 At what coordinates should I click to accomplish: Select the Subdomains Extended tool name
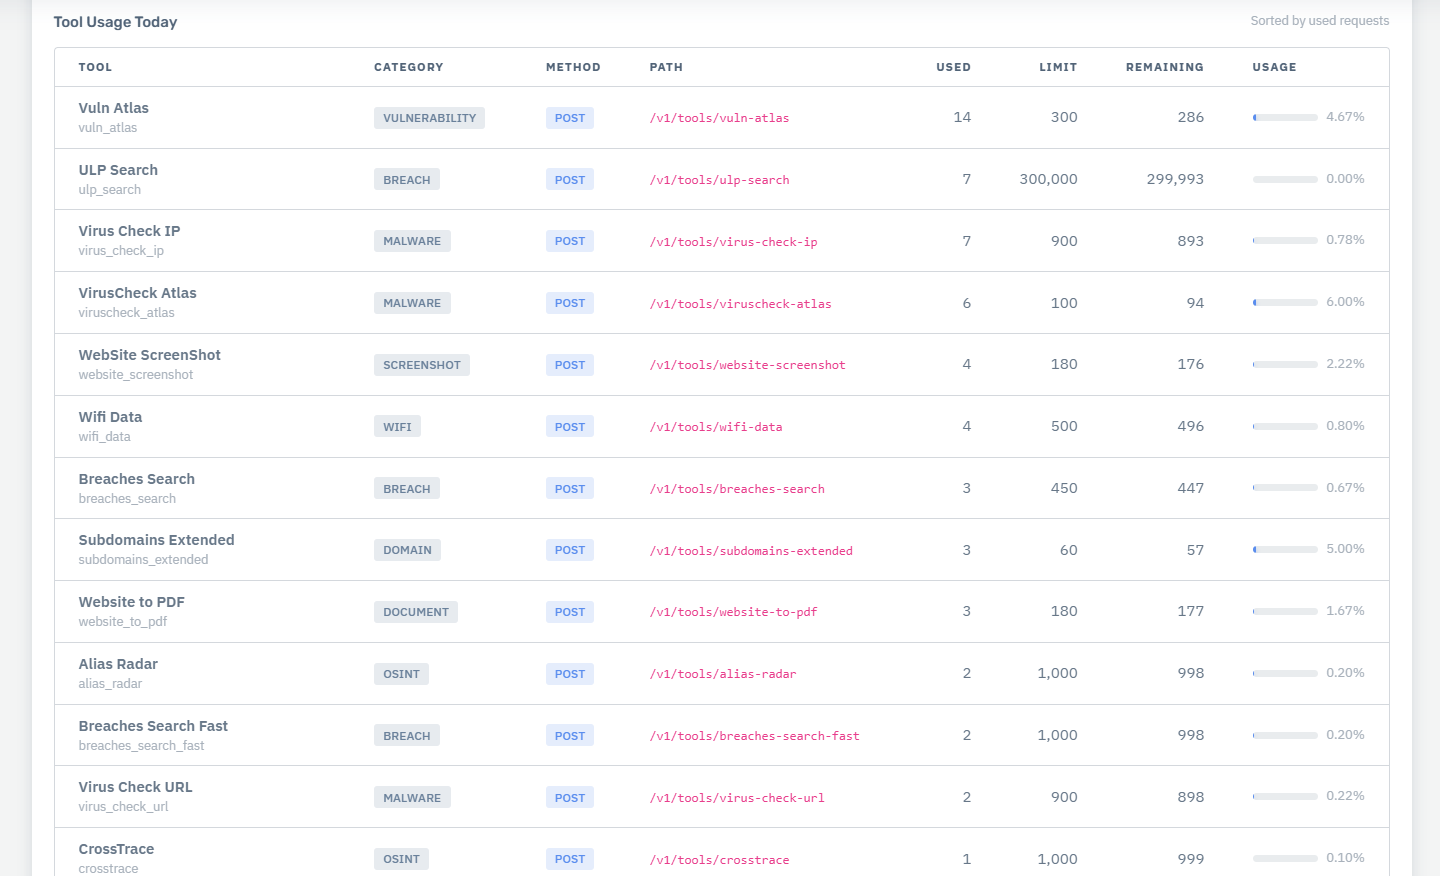(x=156, y=540)
